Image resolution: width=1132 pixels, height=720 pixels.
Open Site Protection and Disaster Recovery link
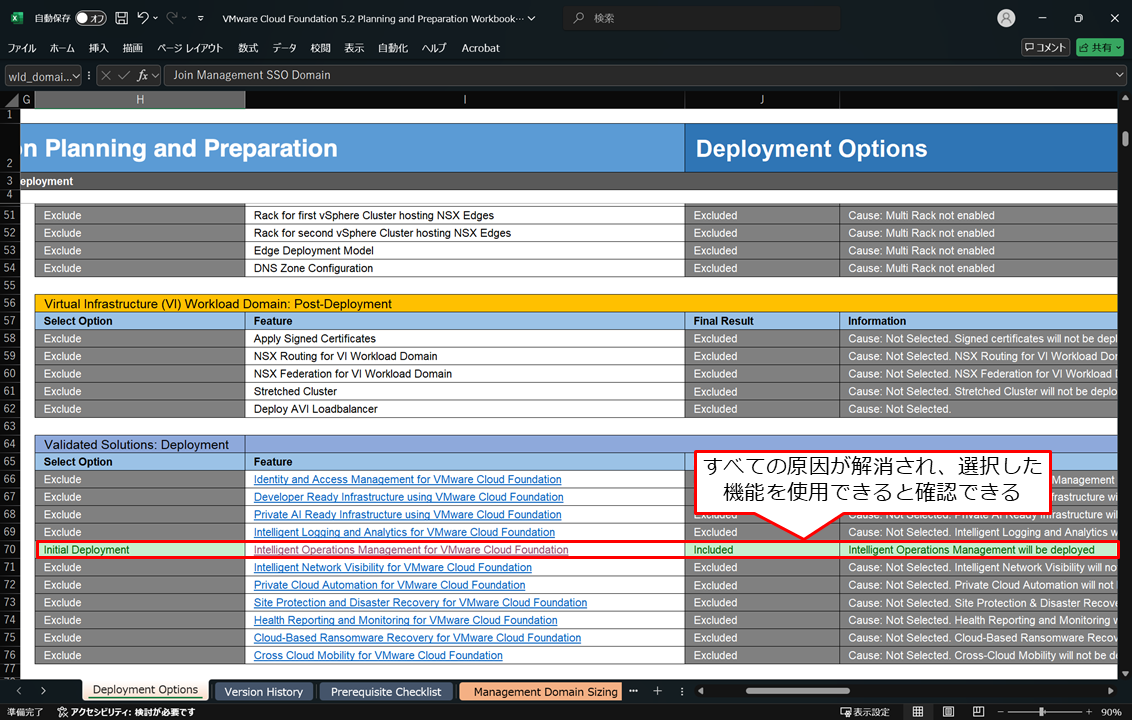point(420,602)
